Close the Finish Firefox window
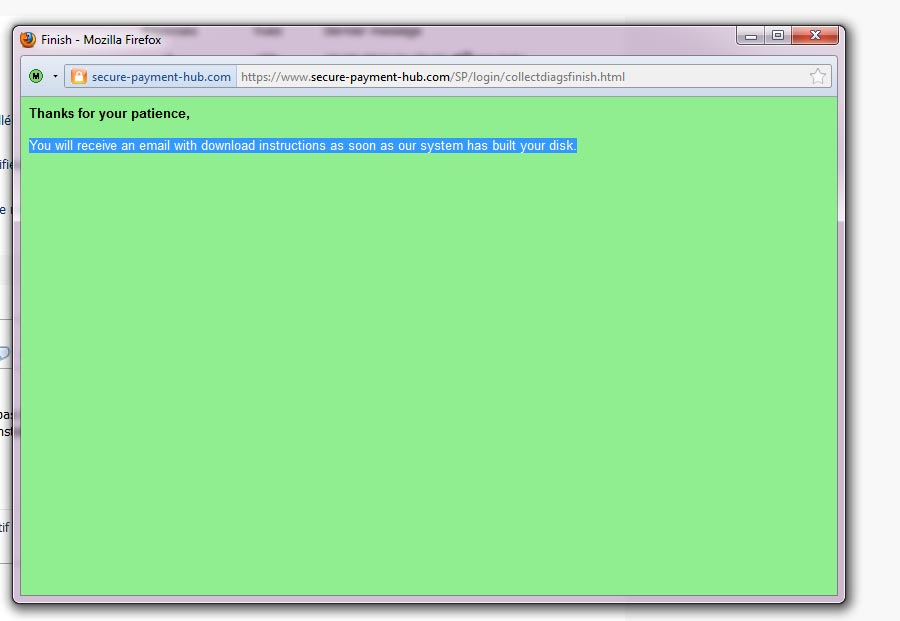900x621 pixels. [815, 36]
